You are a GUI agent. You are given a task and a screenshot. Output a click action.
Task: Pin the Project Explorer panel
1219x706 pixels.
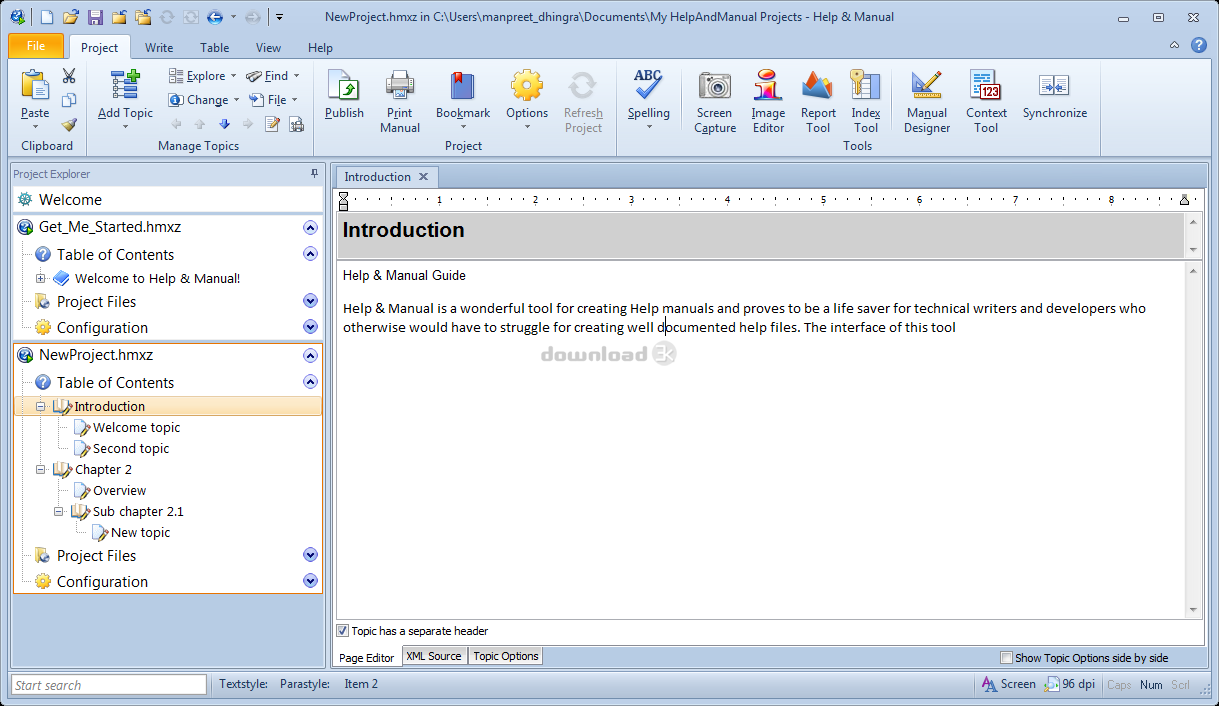point(315,174)
